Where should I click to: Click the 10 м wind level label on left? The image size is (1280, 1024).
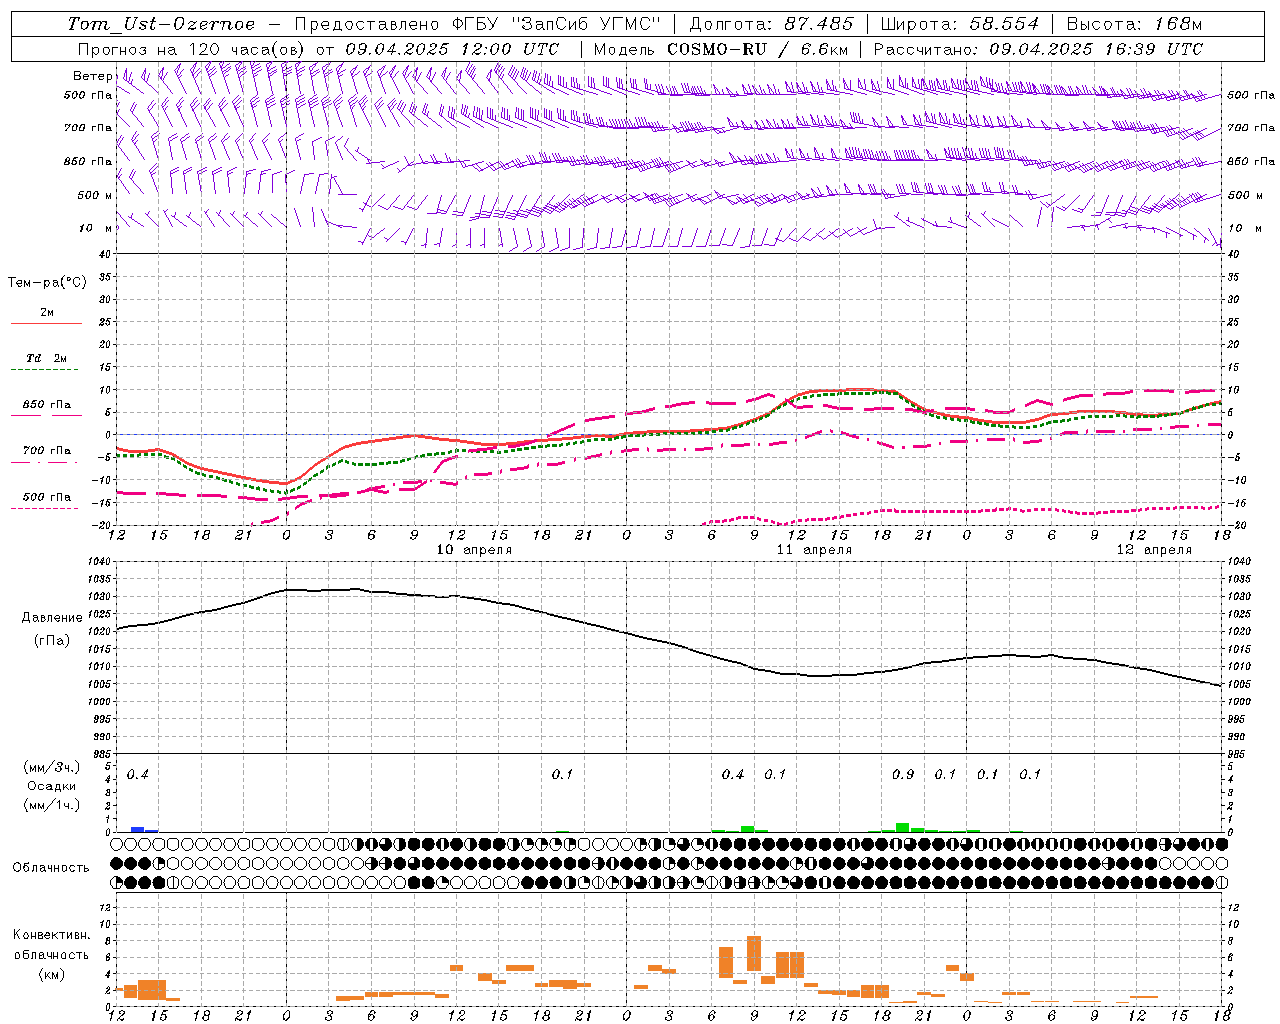point(95,228)
